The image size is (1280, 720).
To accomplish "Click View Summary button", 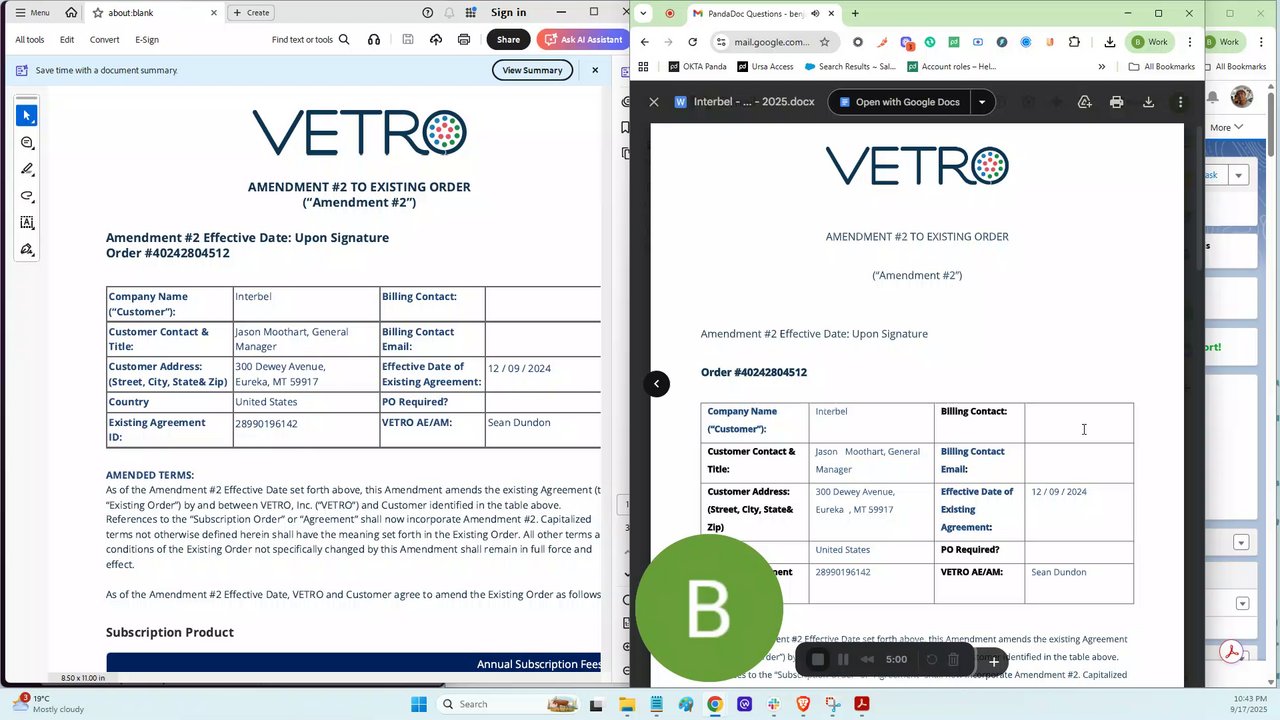I will pos(532,70).
